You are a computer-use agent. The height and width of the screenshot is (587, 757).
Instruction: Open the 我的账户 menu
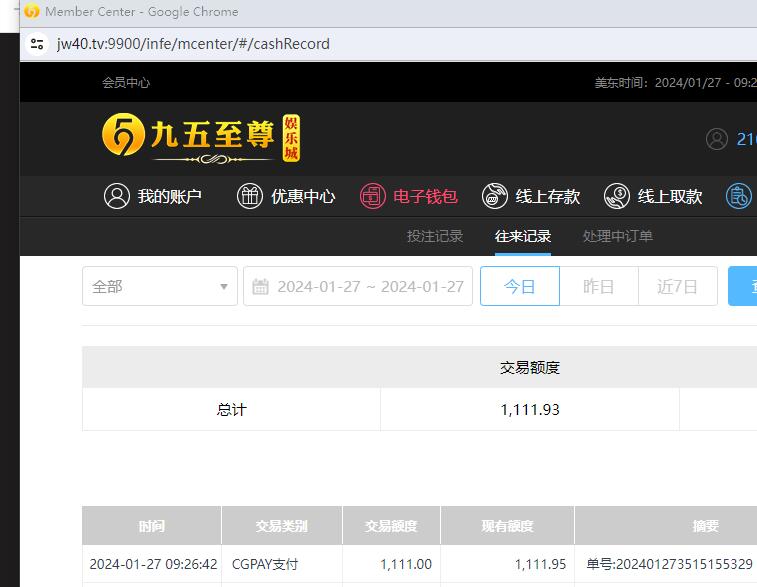point(153,196)
